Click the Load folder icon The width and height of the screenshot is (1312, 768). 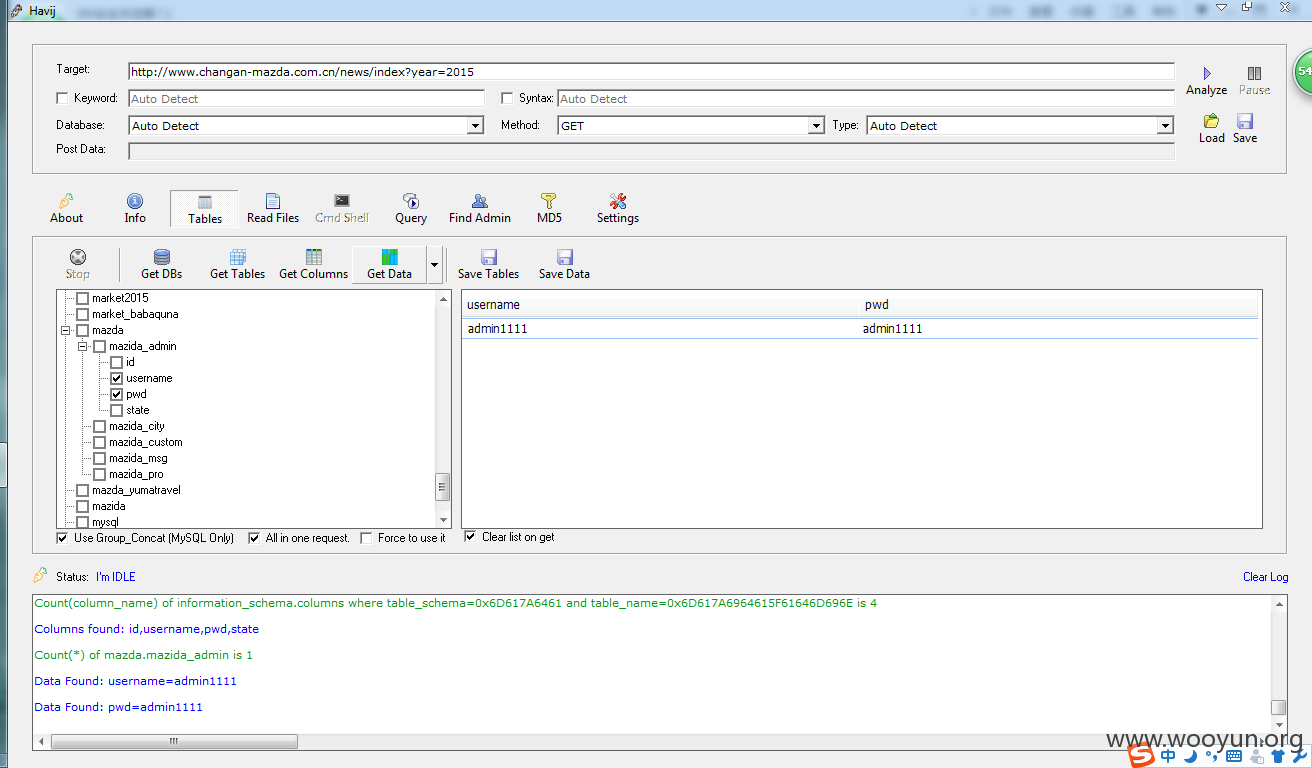[x=1211, y=121]
